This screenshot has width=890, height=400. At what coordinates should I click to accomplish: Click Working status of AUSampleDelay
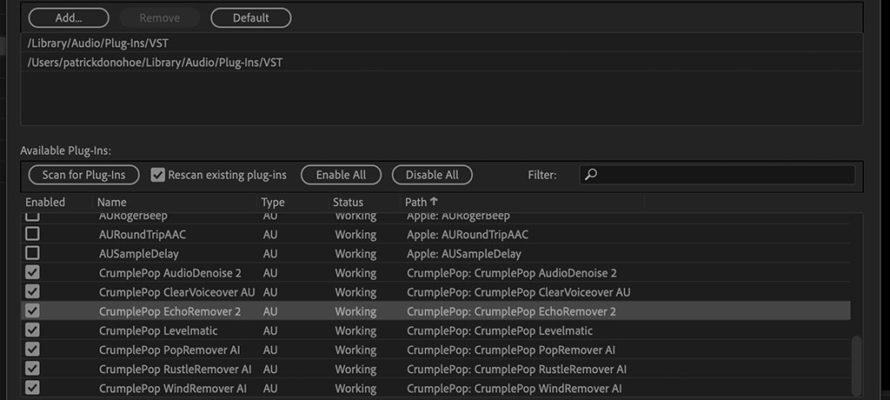(x=355, y=254)
